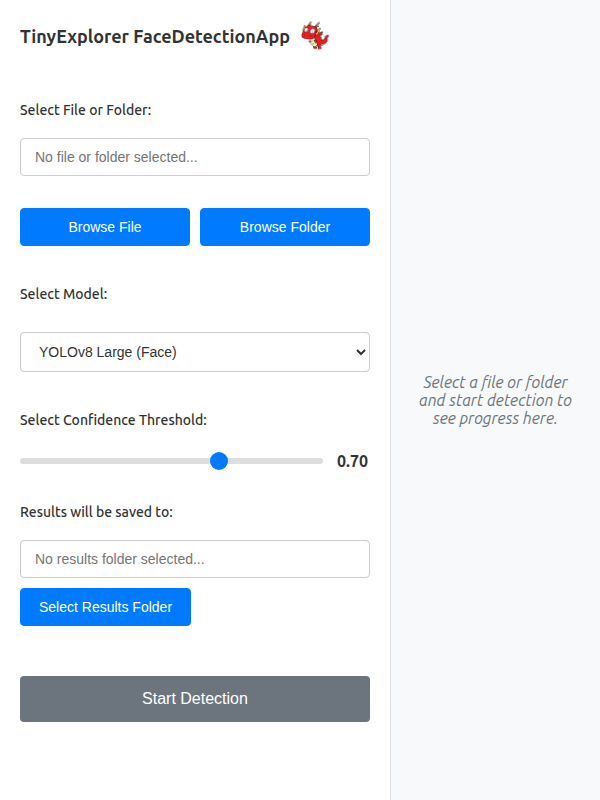Hit the Start Detection button
Viewport: 600px width, 800px height.
coord(195,699)
